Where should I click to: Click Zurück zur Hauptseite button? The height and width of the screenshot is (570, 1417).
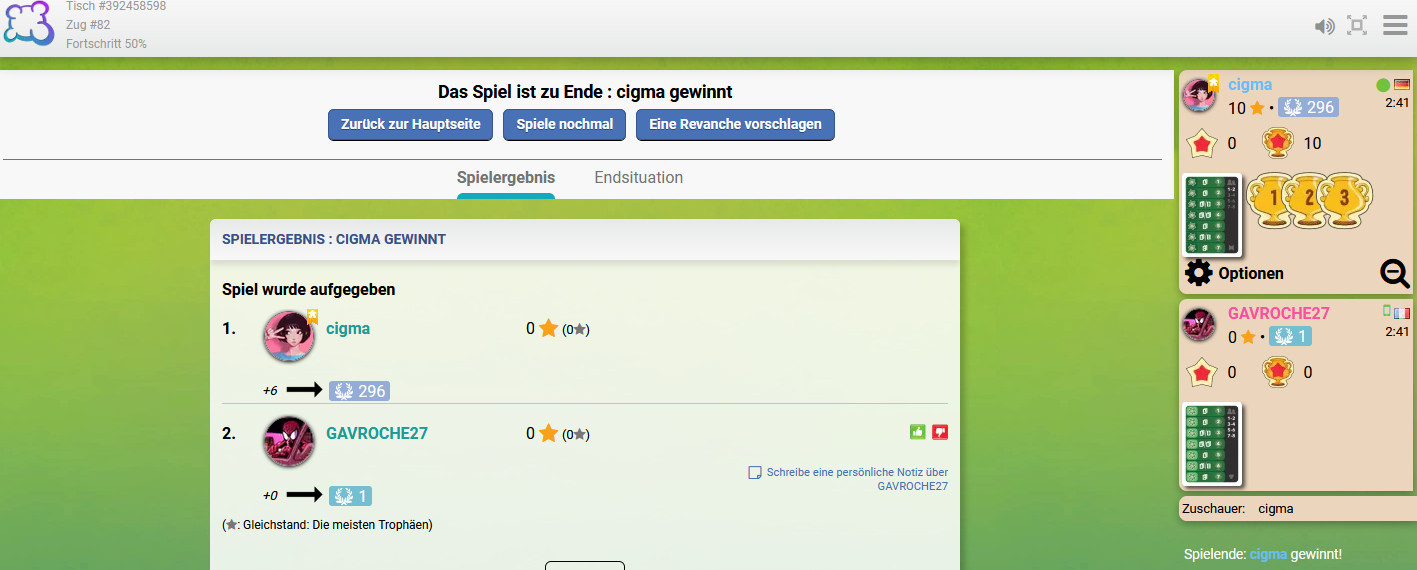point(411,125)
